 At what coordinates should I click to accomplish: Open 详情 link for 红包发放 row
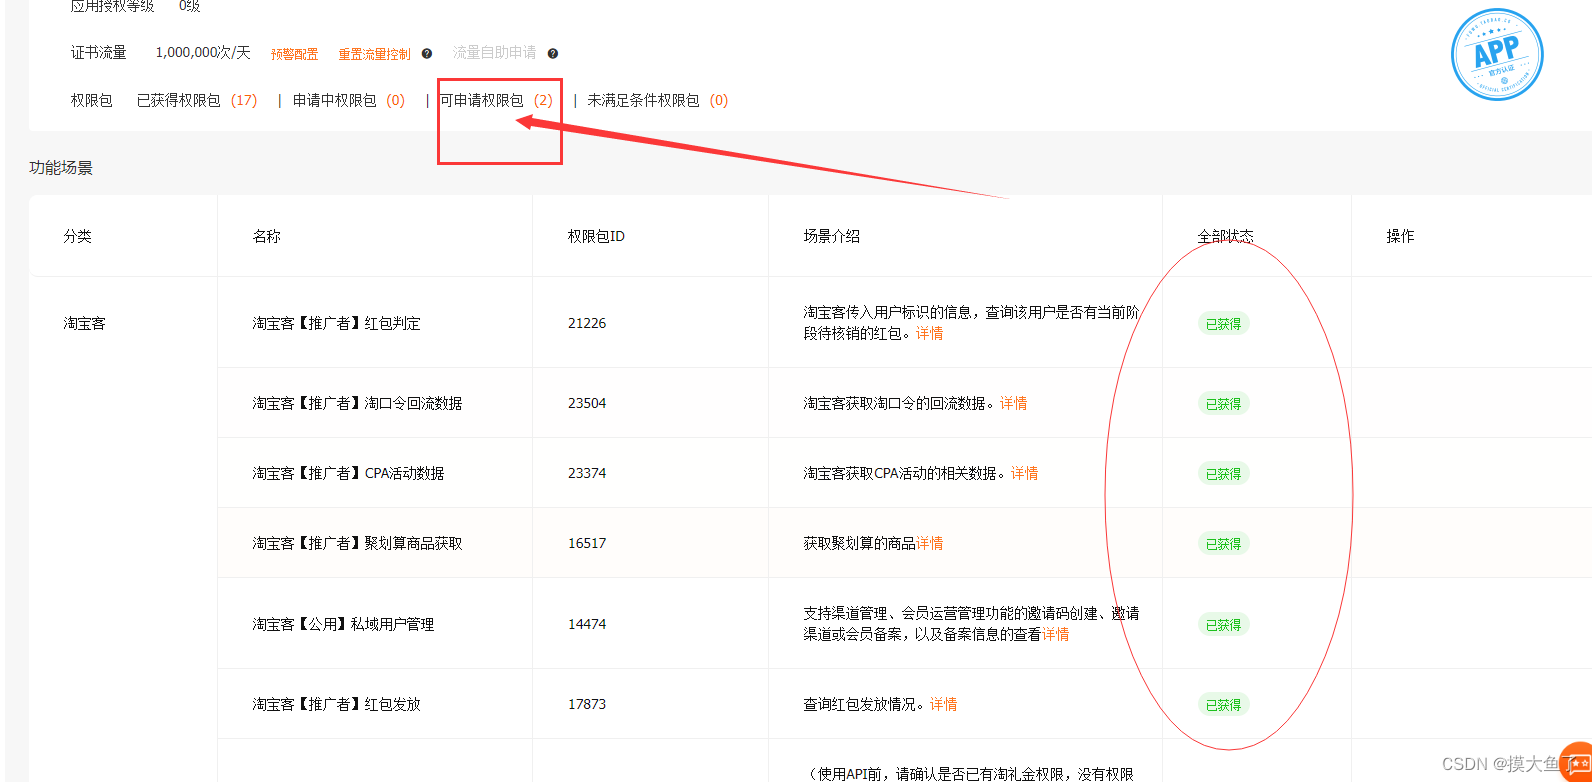[943, 704]
